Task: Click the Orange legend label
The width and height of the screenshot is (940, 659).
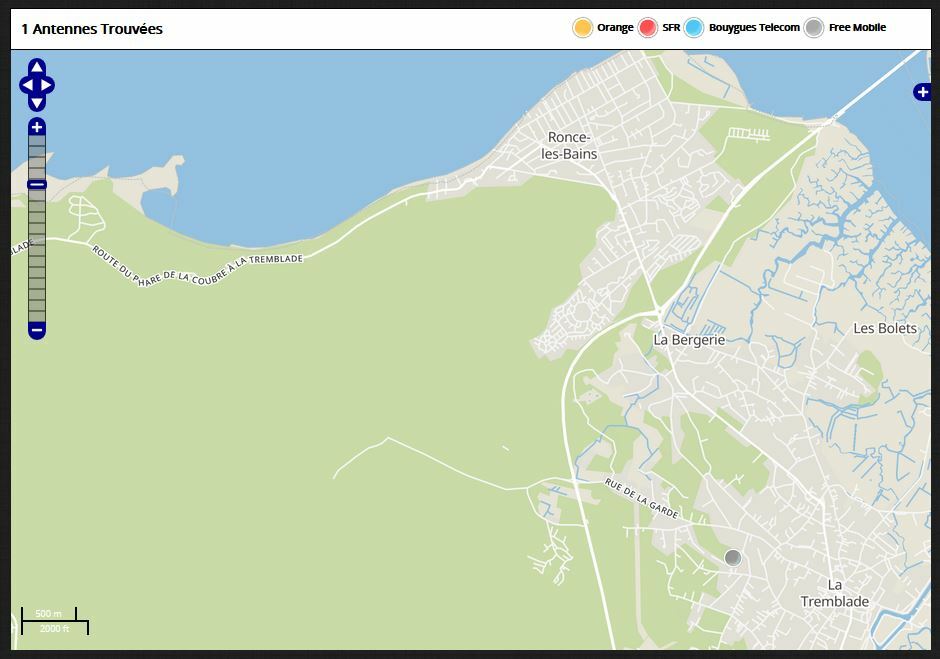Action: click(615, 28)
